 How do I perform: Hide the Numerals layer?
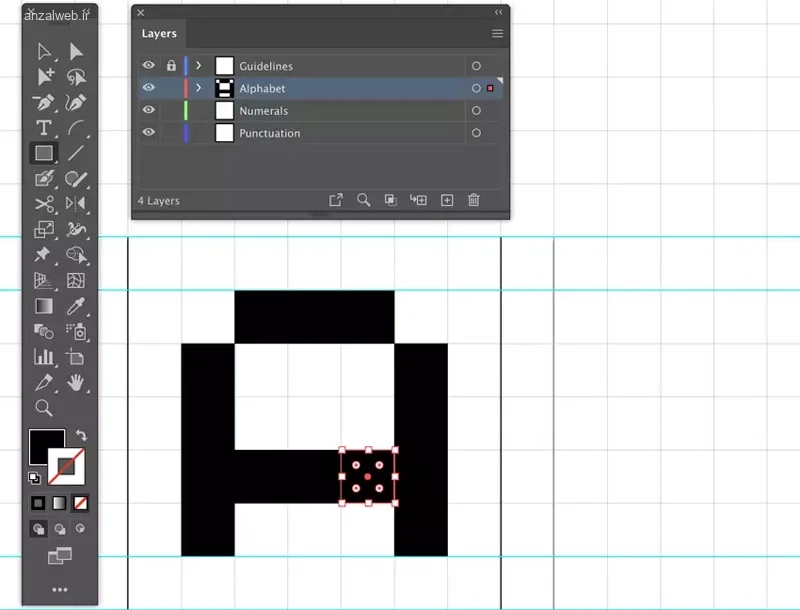click(149, 110)
